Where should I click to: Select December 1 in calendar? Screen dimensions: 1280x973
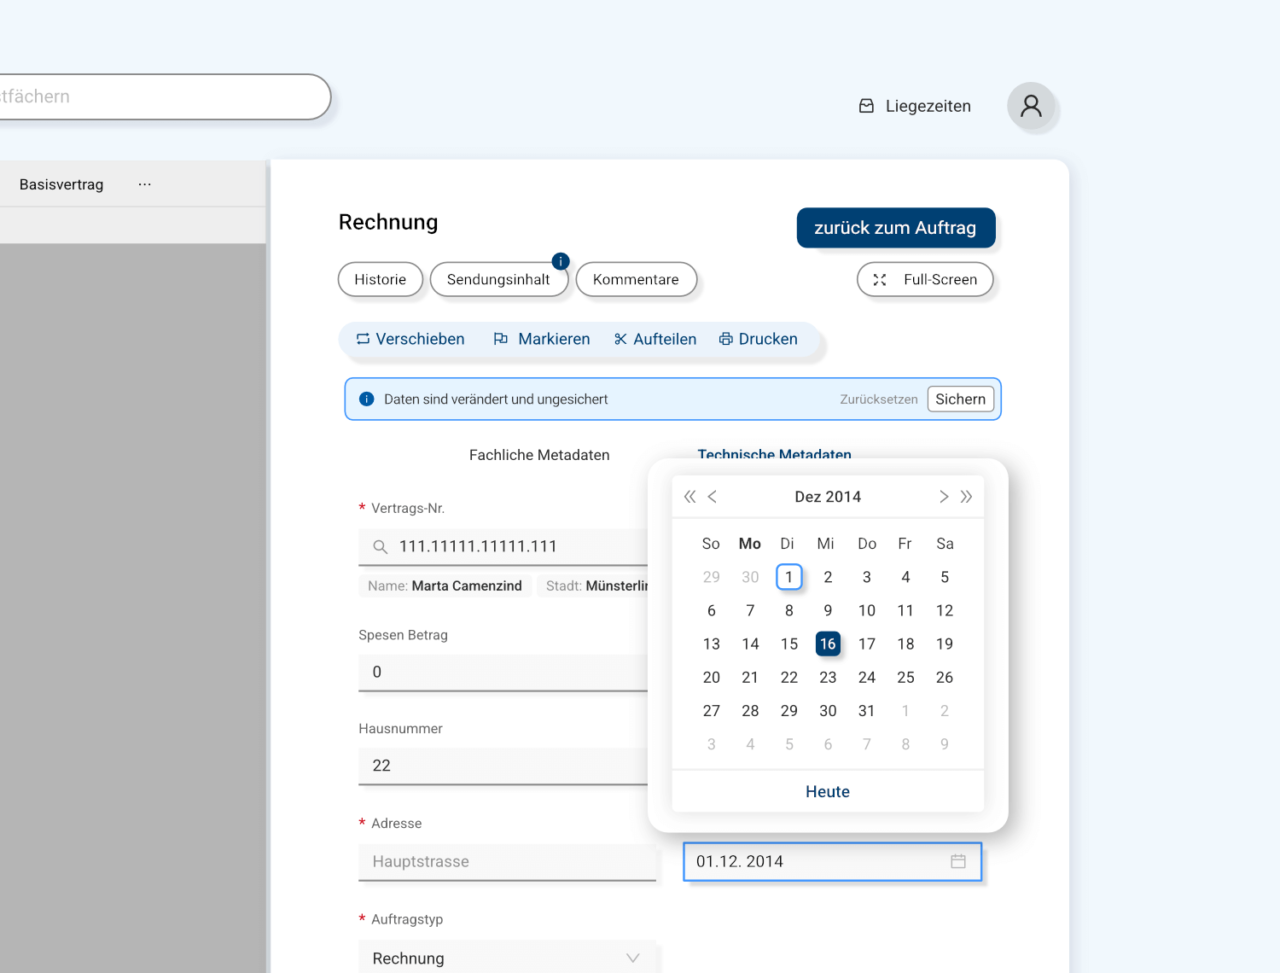coord(789,577)
